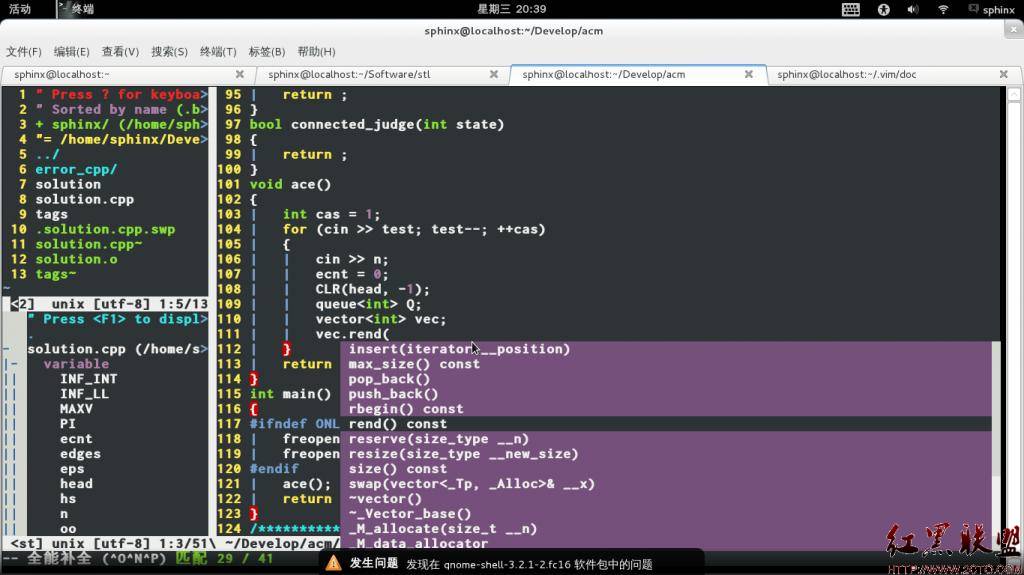
Task: Open the 终端(T) menu
Action: tap(218, 52)
